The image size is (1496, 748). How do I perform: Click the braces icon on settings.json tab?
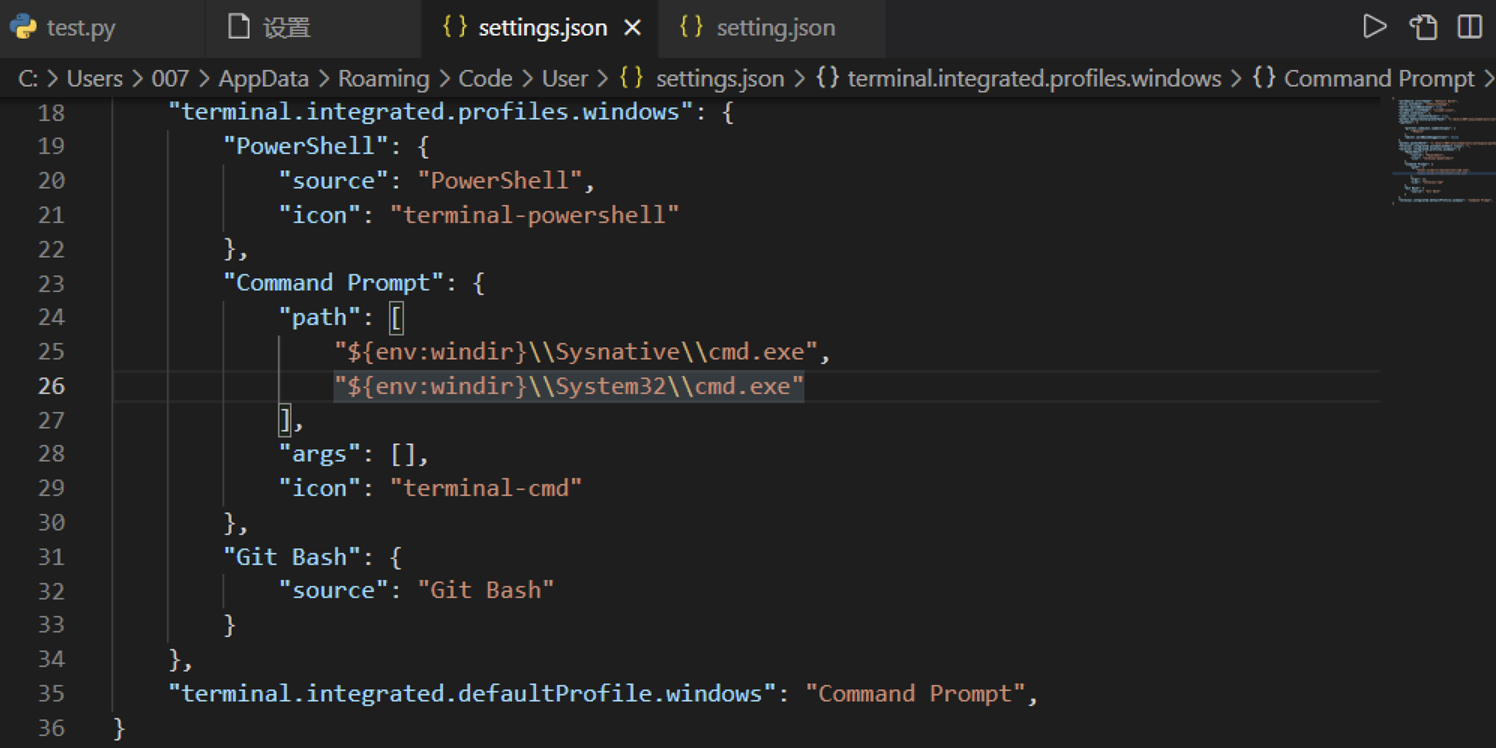(x=455, y=27)
